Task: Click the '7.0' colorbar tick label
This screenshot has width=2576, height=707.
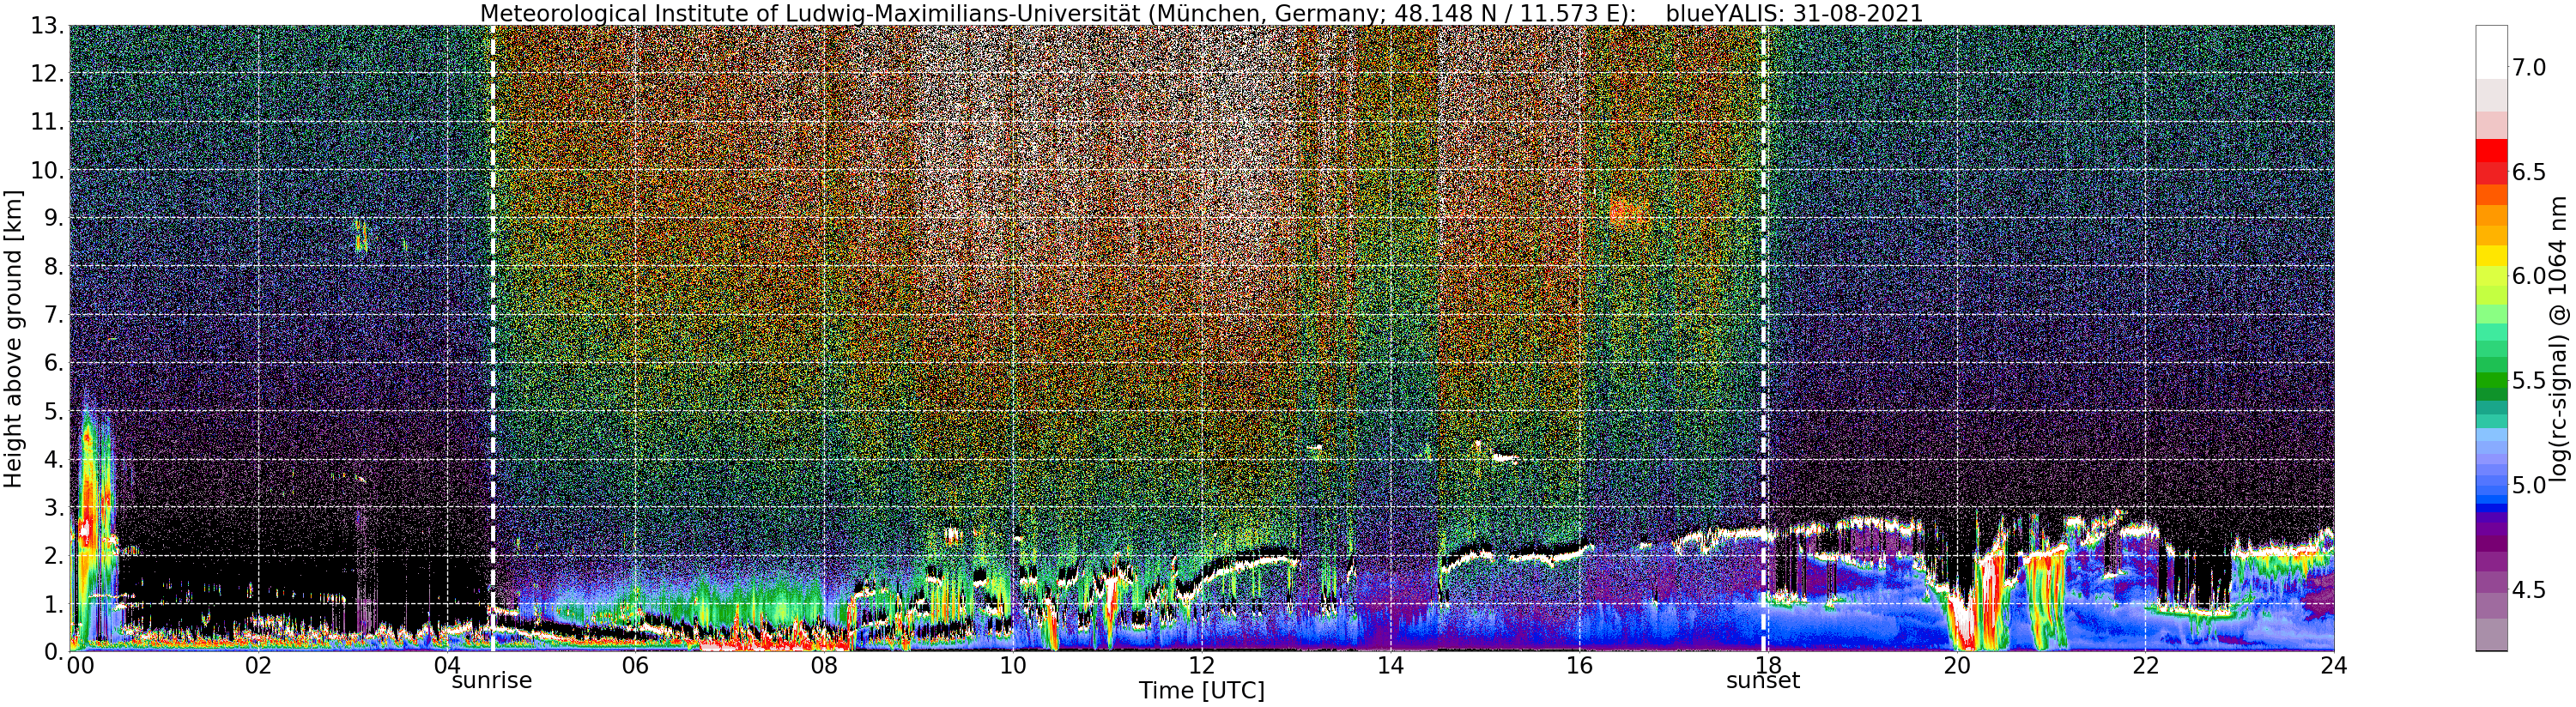Action: point(2528,67)
